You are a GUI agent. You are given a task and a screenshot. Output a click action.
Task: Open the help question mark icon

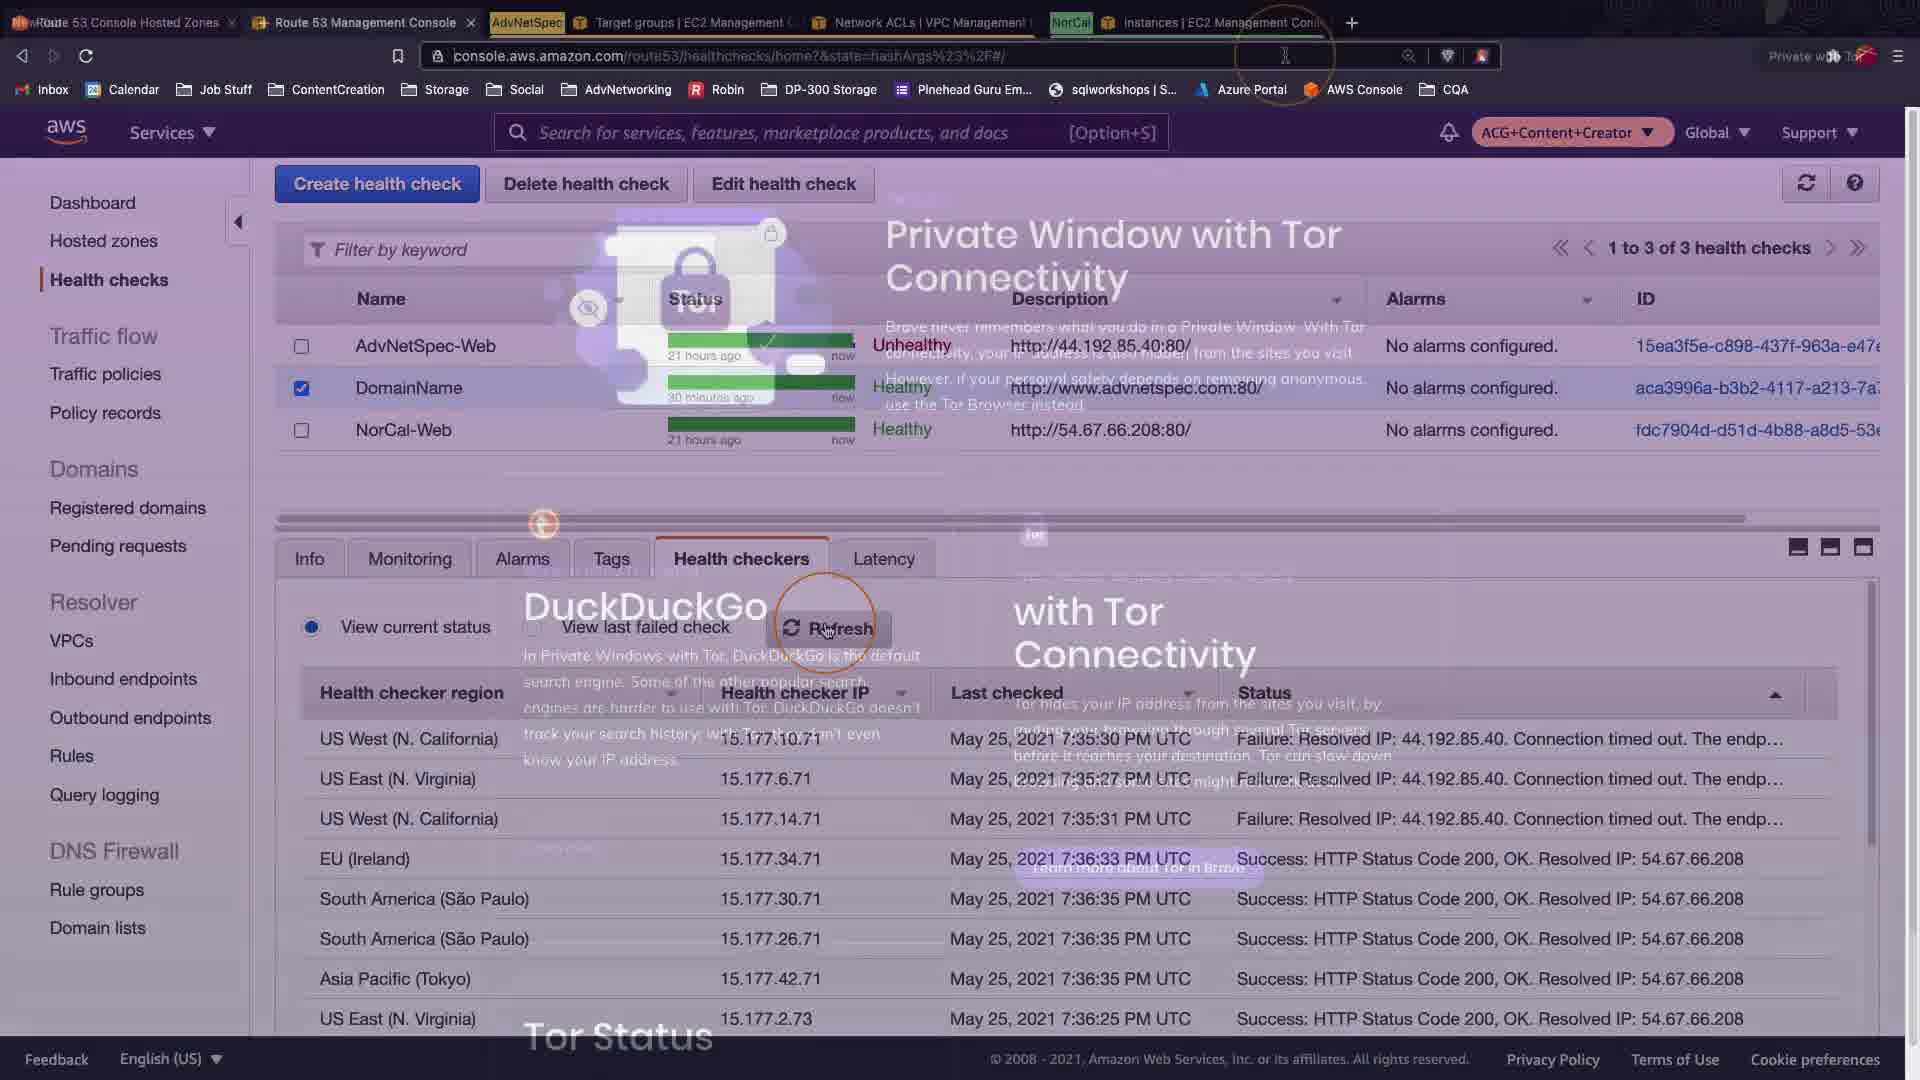(x=1855, y=184)
